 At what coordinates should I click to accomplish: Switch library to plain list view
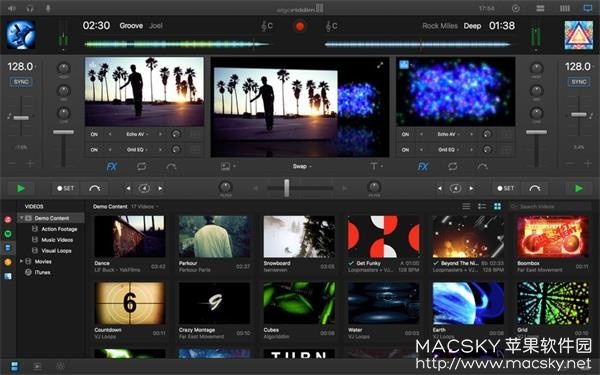466,207
